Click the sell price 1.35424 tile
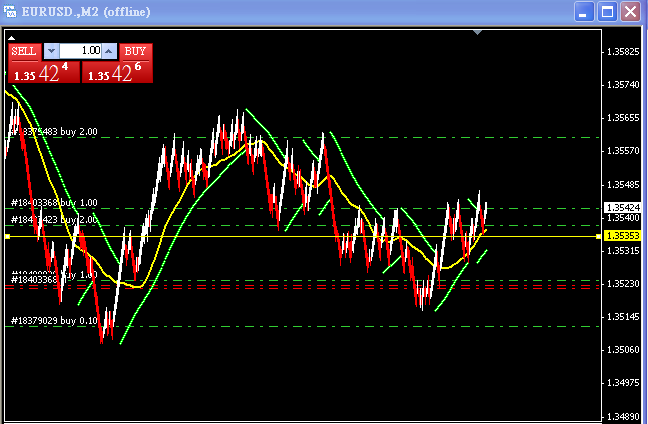The height and width of the screenshot is (424, 648). [x=44, y=72]
